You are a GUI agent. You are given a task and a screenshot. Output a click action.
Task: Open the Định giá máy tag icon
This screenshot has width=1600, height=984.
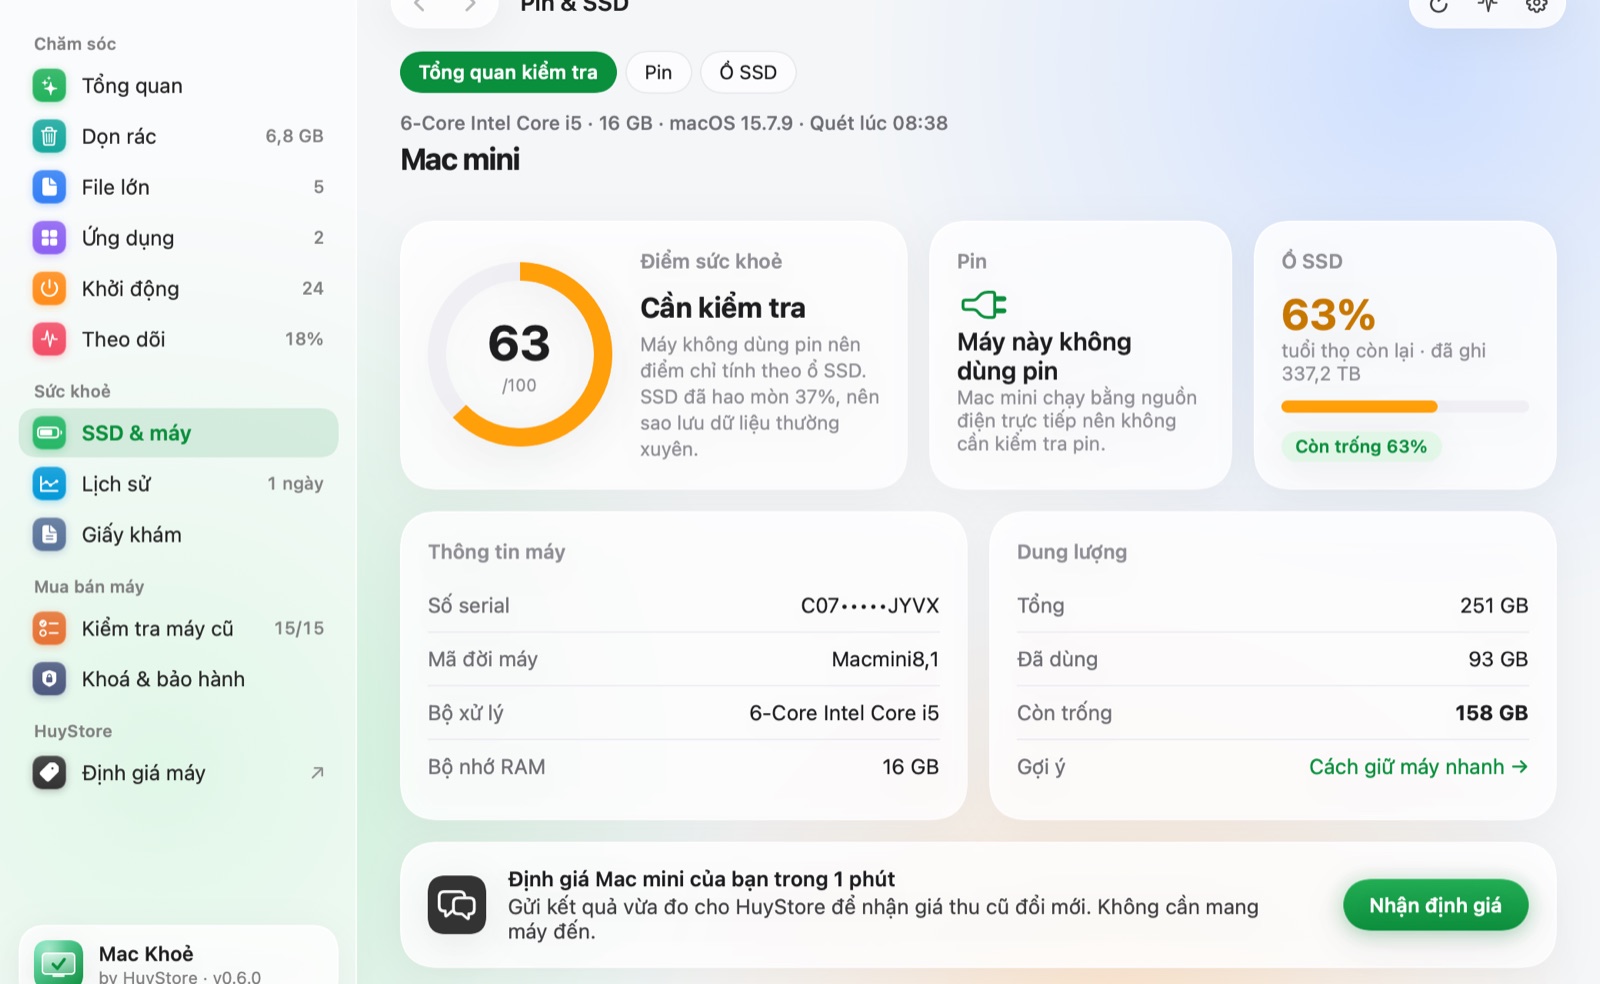click(x=49, y=773)
